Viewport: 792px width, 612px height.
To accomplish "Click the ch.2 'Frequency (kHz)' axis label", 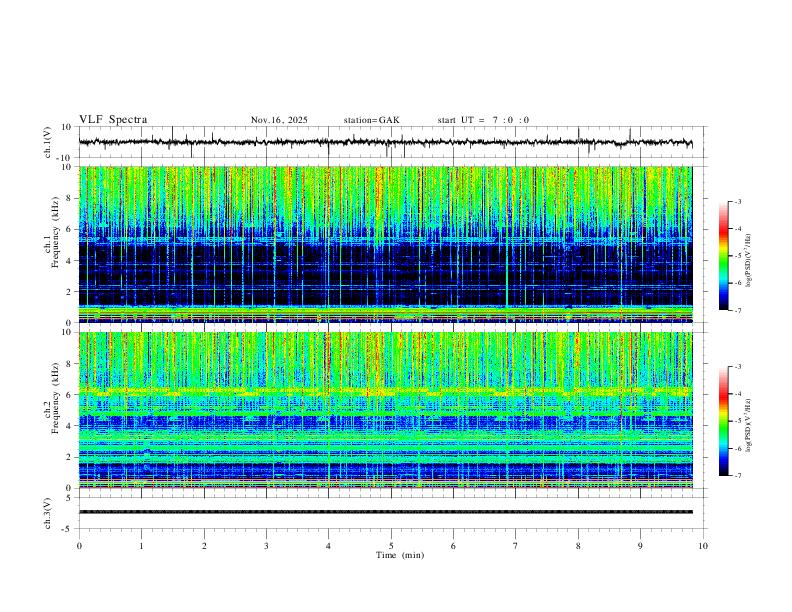I will (x=55, y=397).
